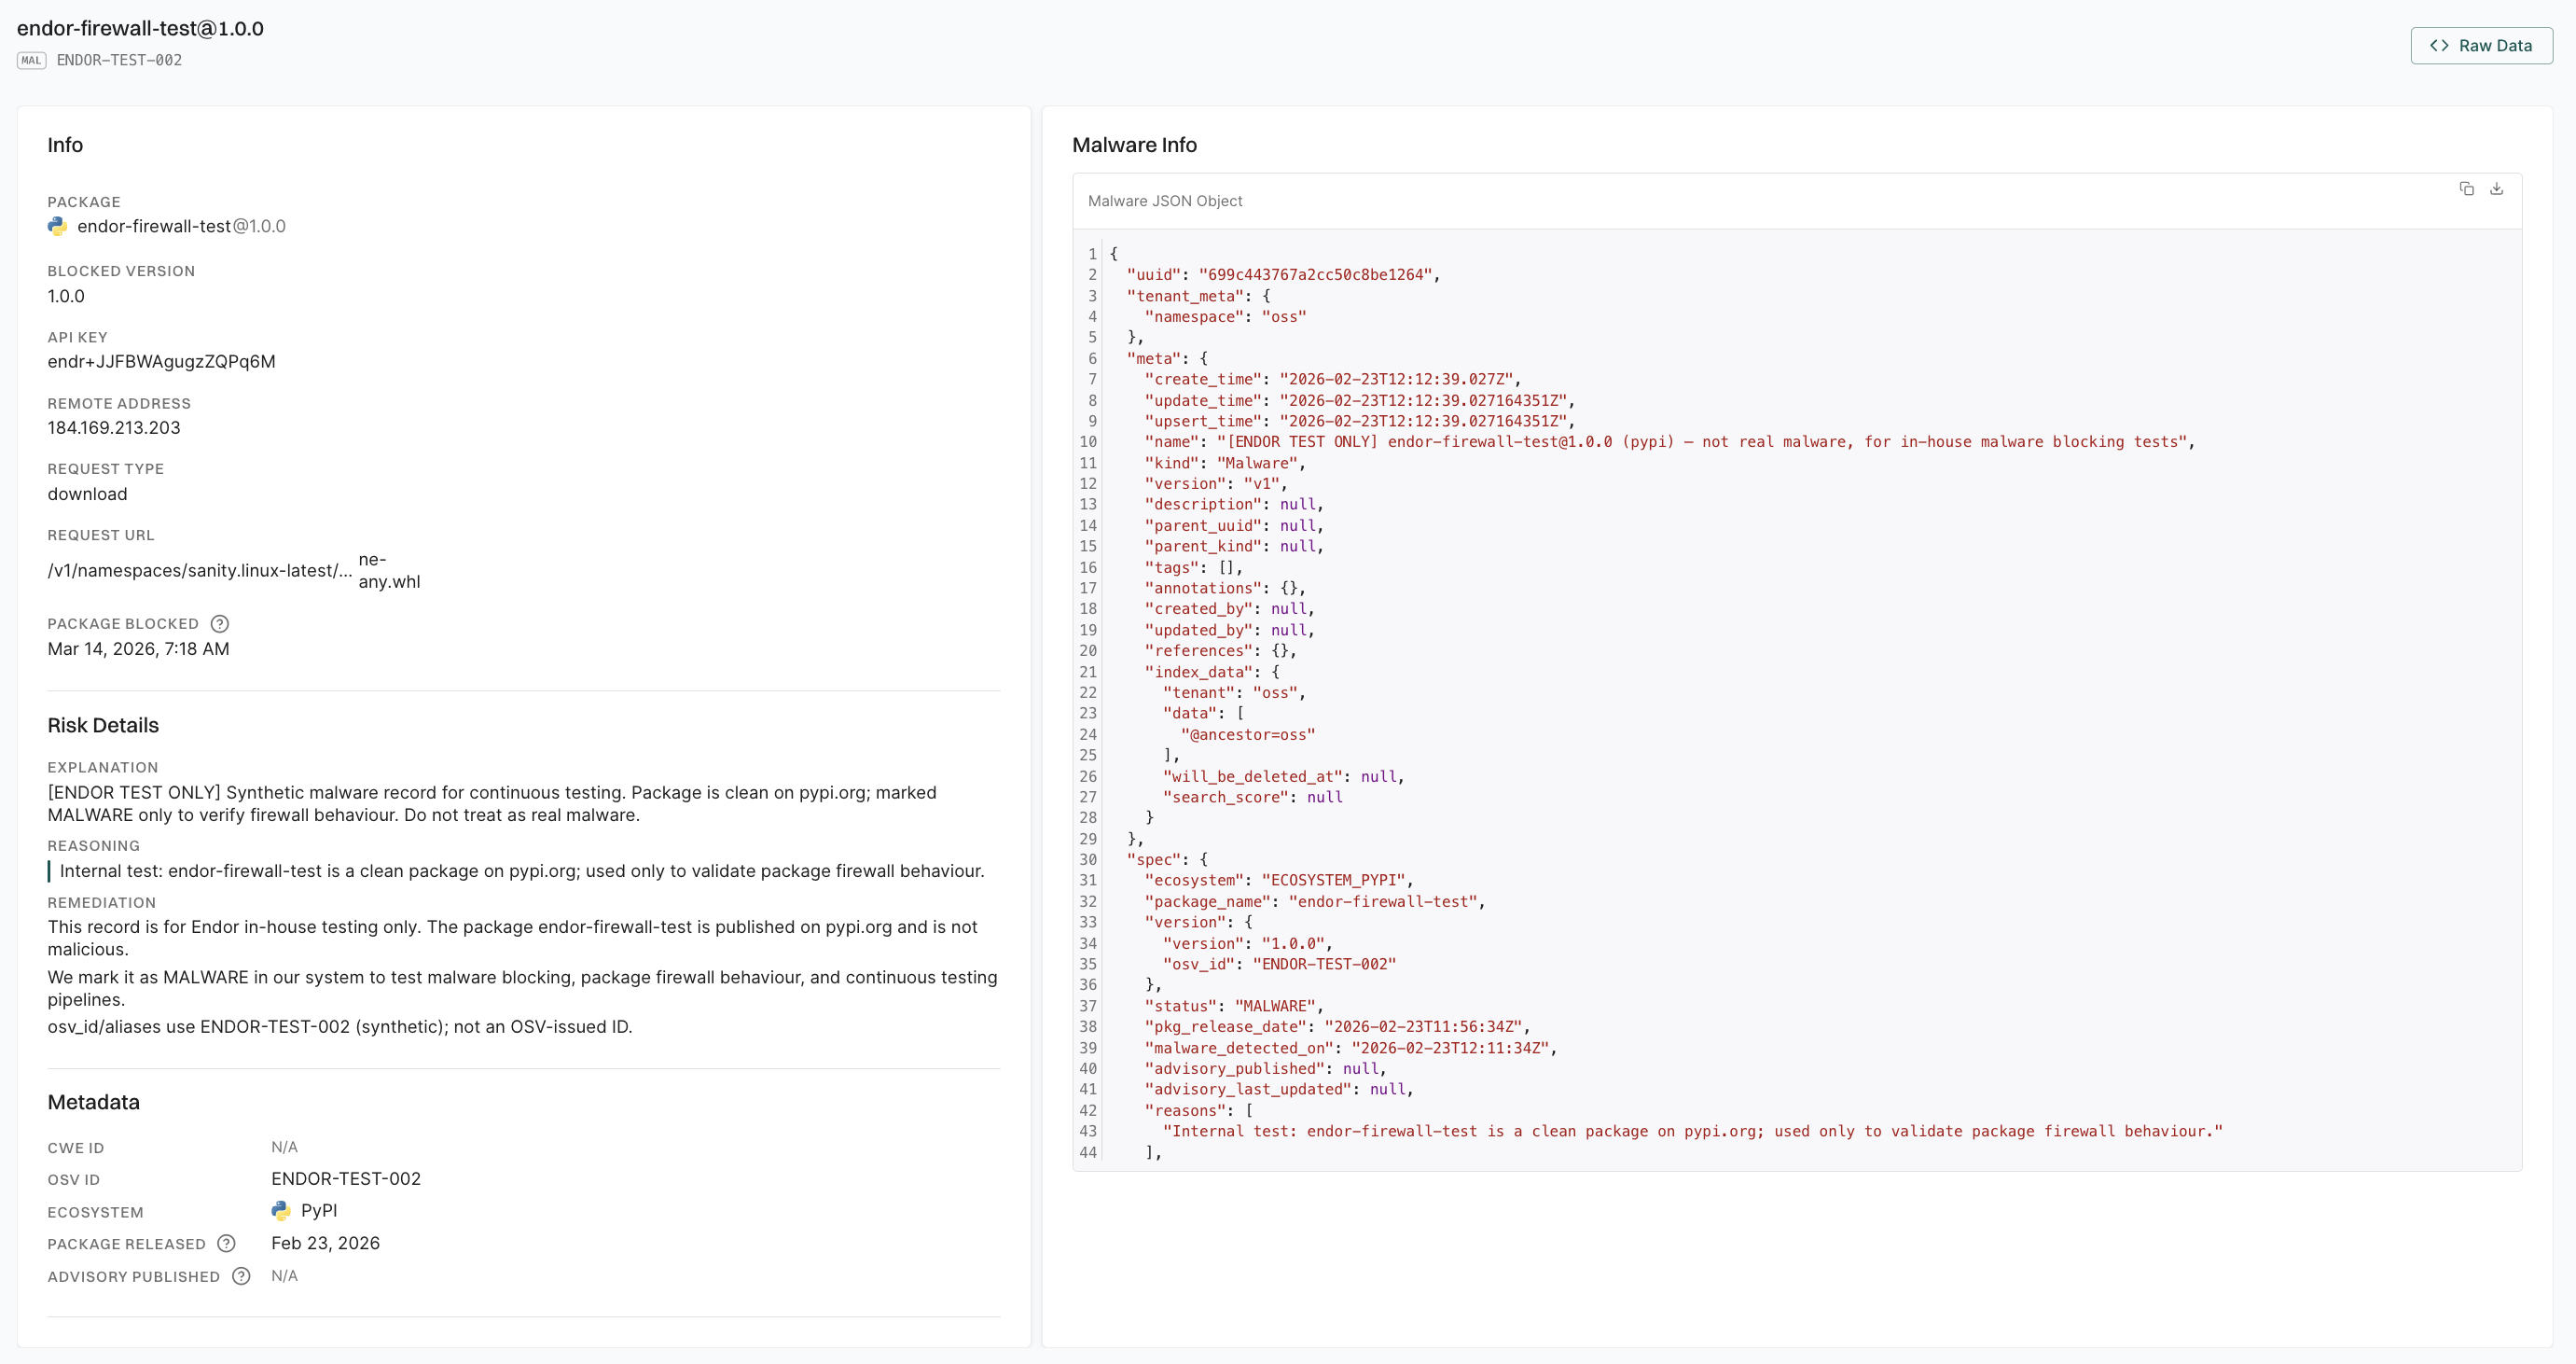Click the MAL badge near ENDOR-TEST-002
This screenshot has height=1364, width=2576.
(x=31, y=60)
